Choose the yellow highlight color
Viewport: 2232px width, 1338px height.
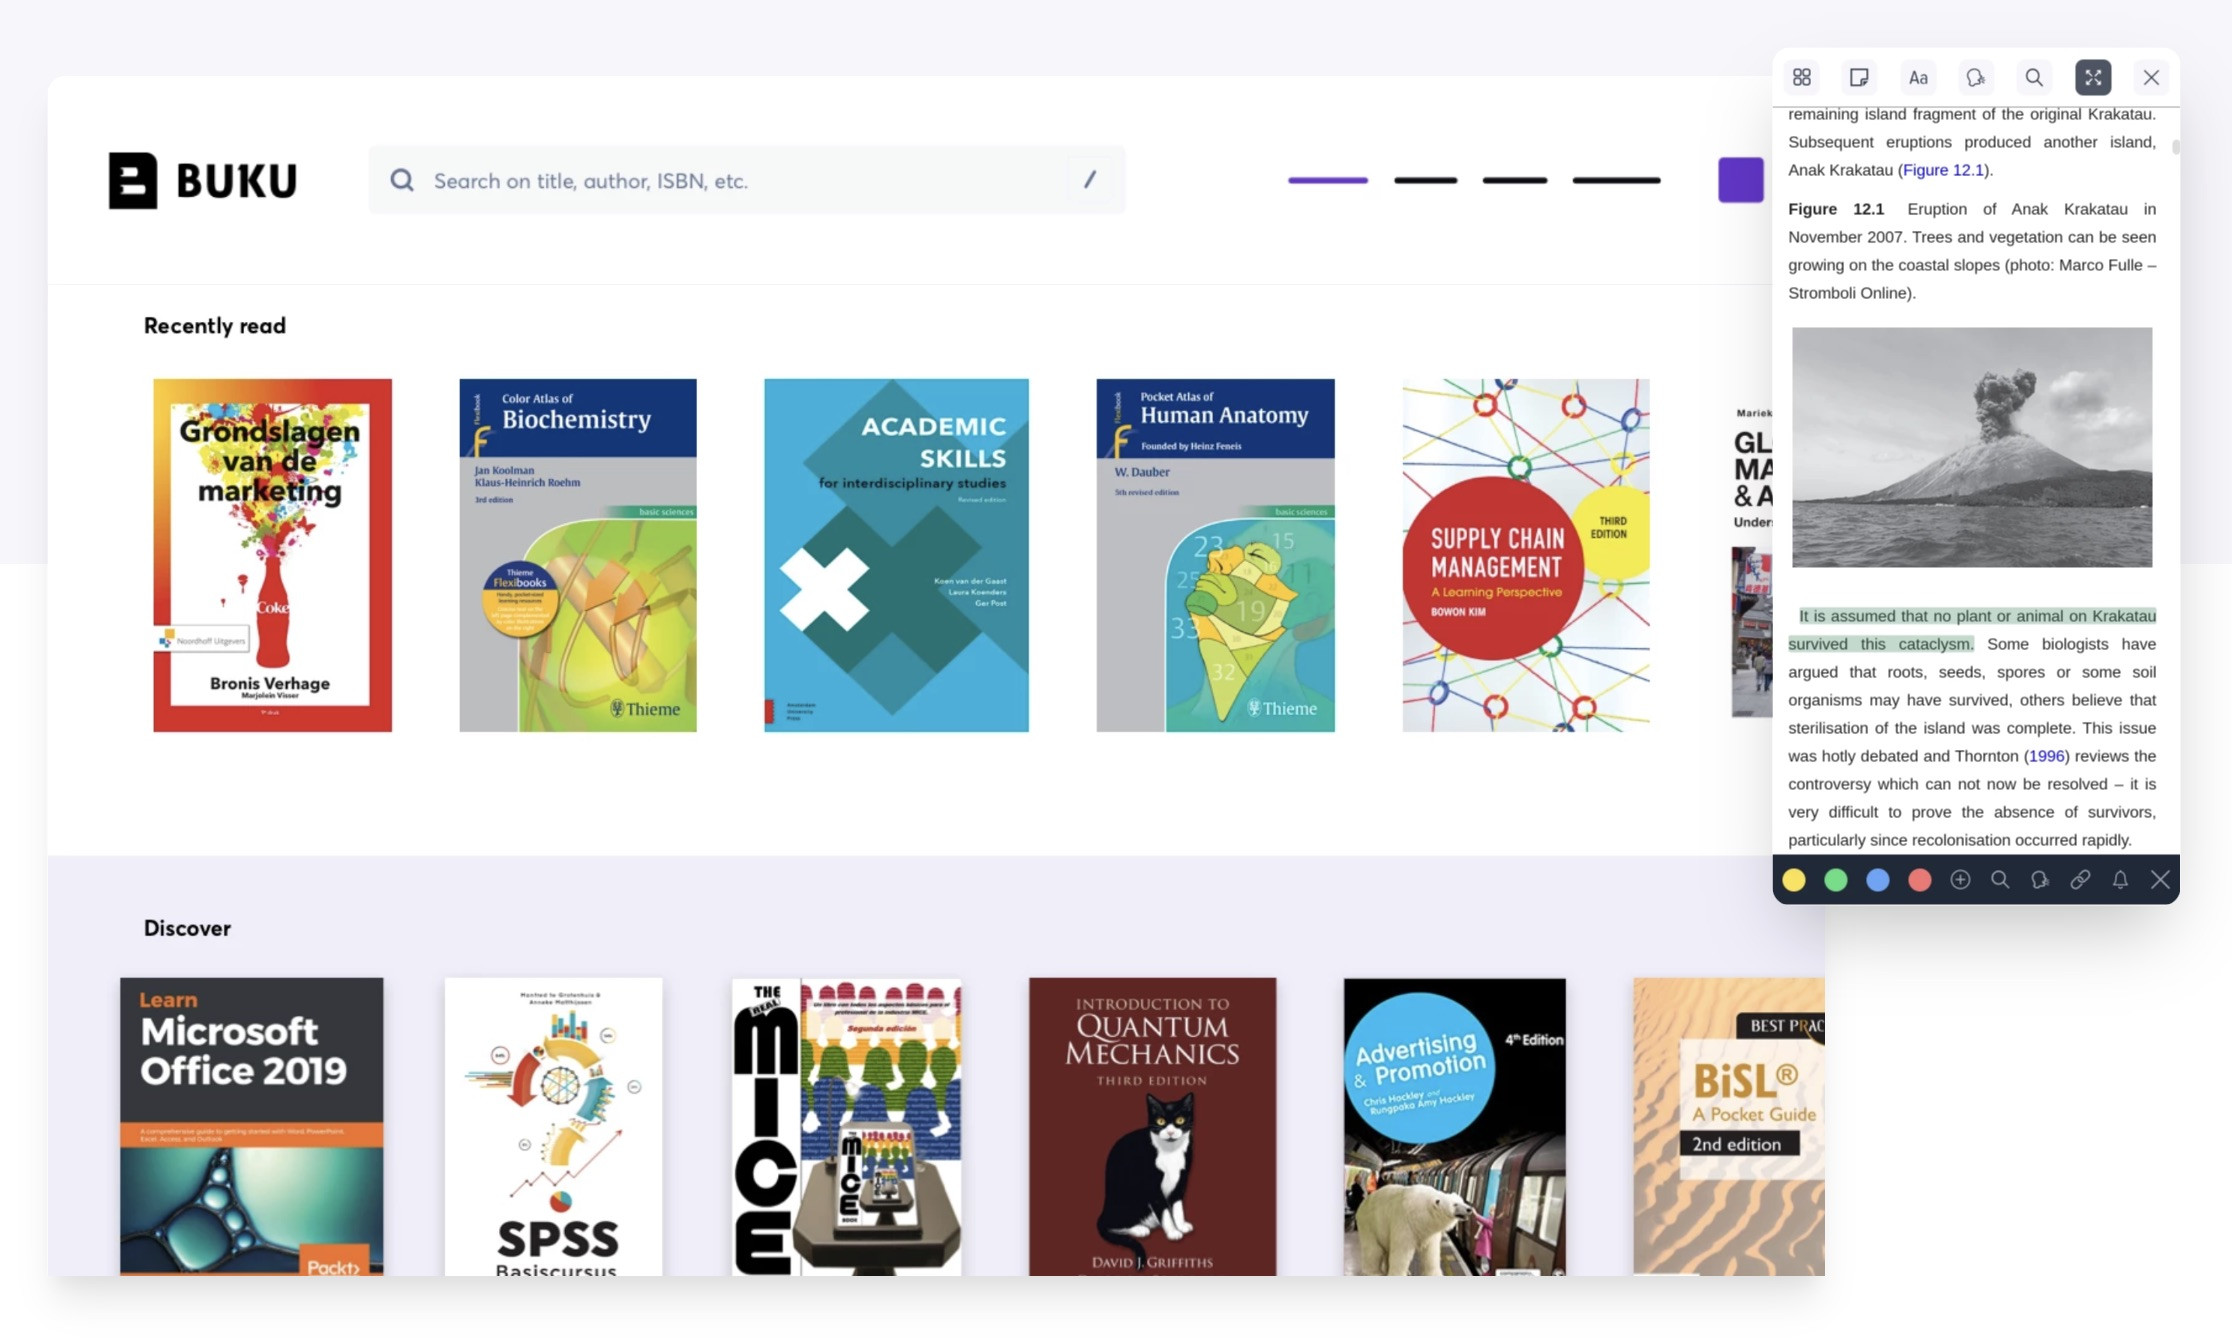point(1794,880)
